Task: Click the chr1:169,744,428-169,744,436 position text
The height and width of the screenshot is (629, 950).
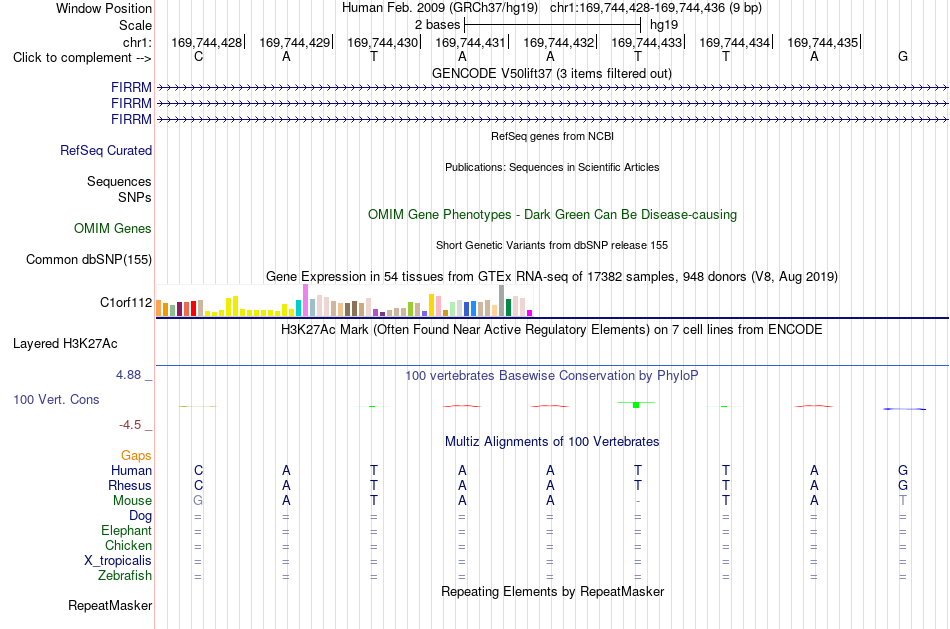Action: [656, 8]
